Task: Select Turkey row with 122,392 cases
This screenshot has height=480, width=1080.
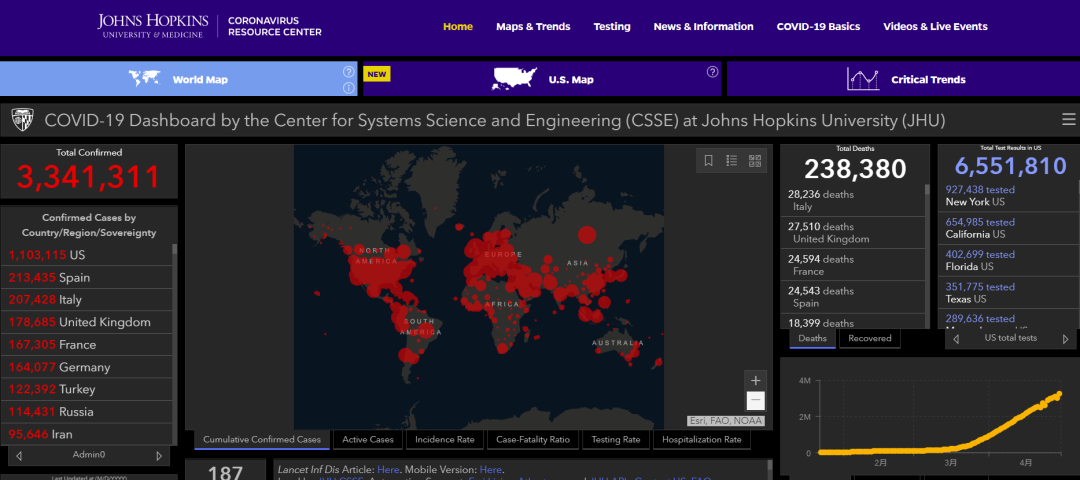Action: click(86, 389)
